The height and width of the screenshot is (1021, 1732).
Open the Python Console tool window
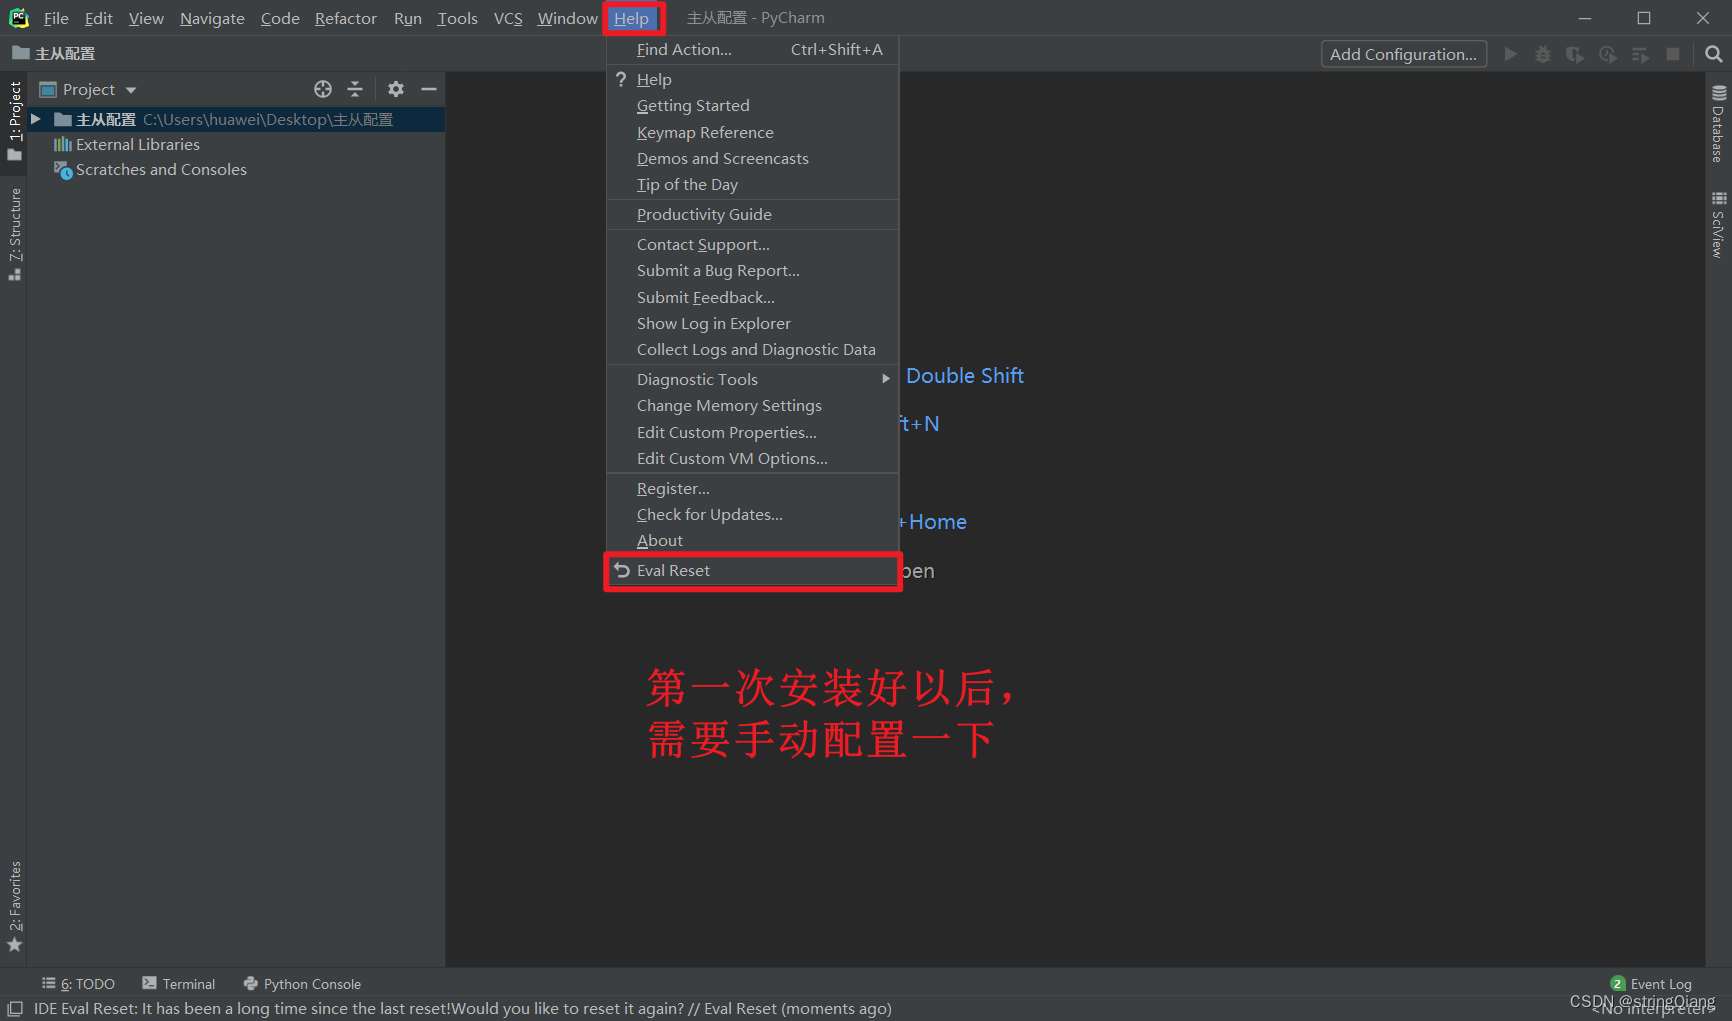(302, 984)
